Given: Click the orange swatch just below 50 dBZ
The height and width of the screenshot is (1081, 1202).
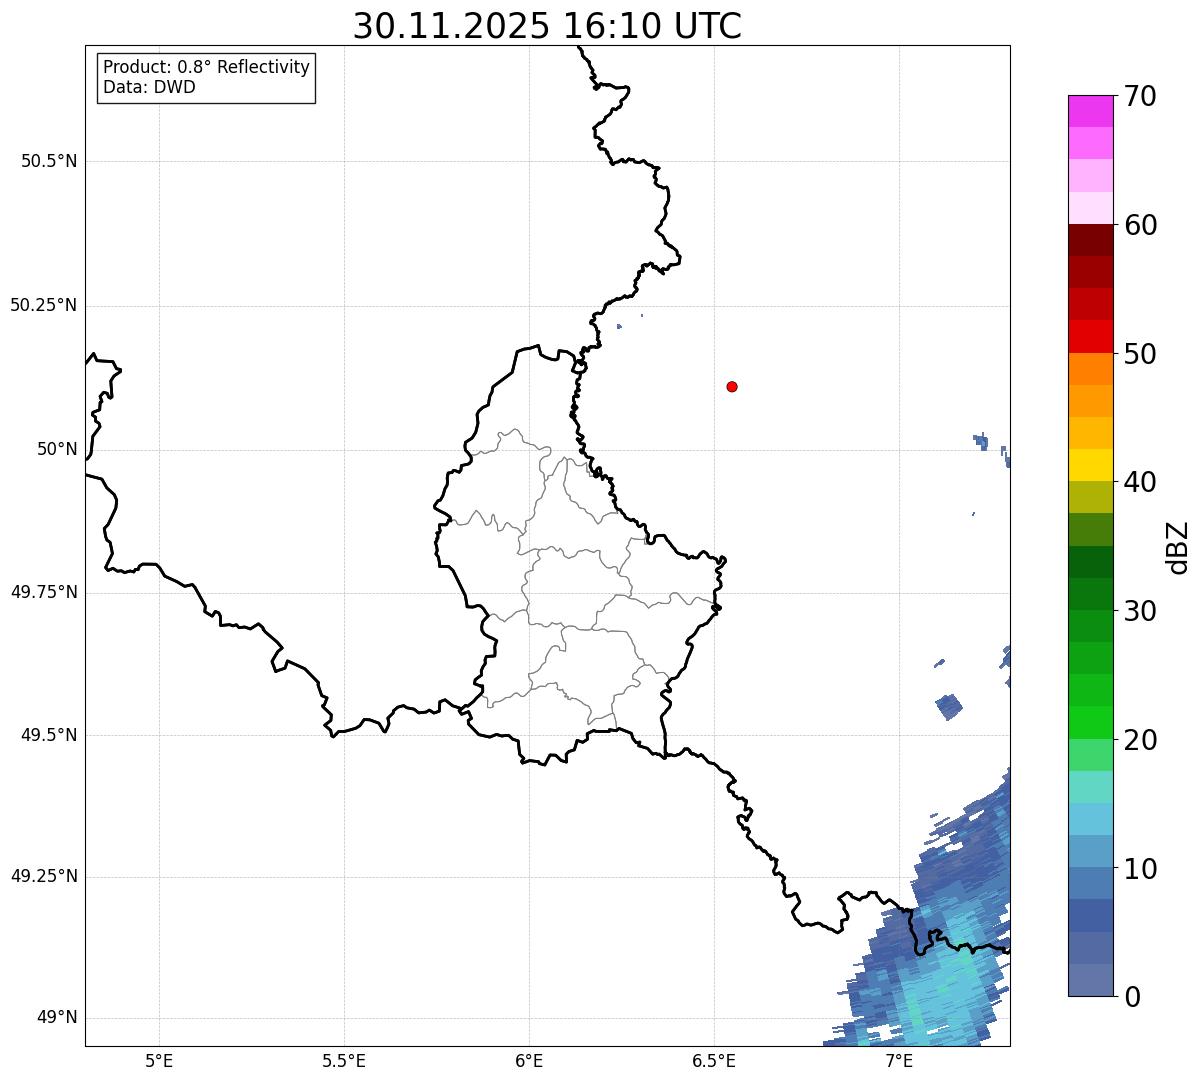Looking at the screenshot, I should point(1091,369).
